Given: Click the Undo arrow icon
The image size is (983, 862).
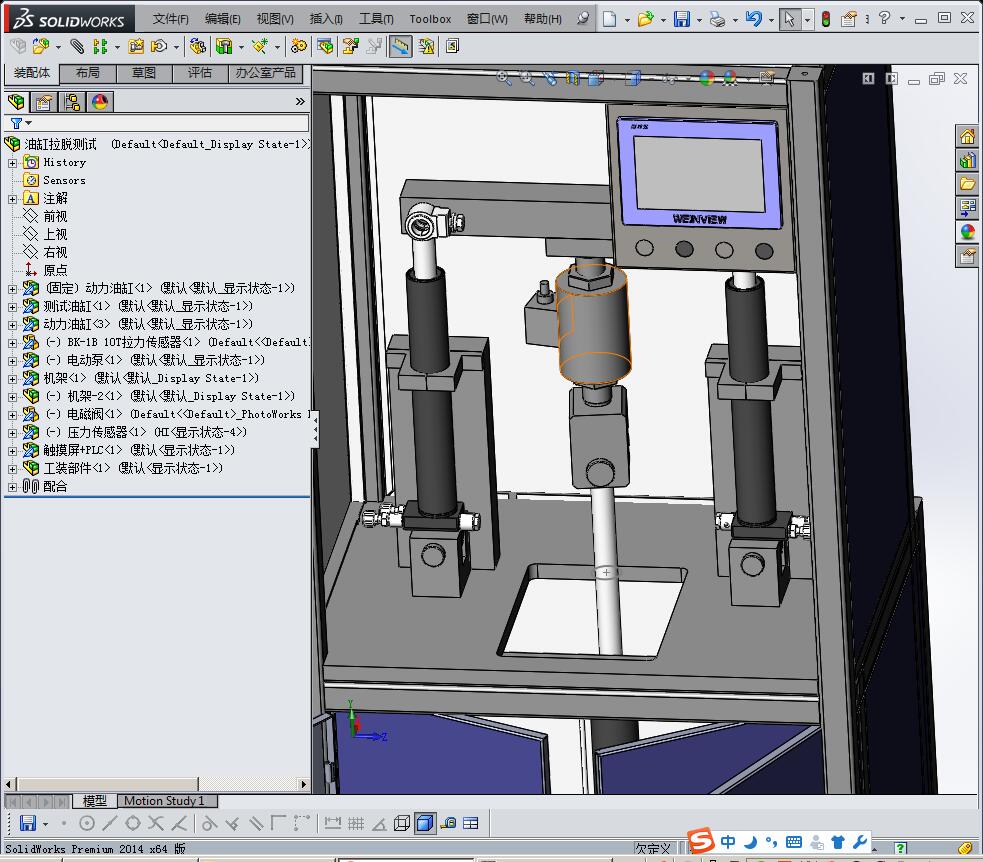Looking at the screenshot, I should pyautogui.click(x=753, y=19).
